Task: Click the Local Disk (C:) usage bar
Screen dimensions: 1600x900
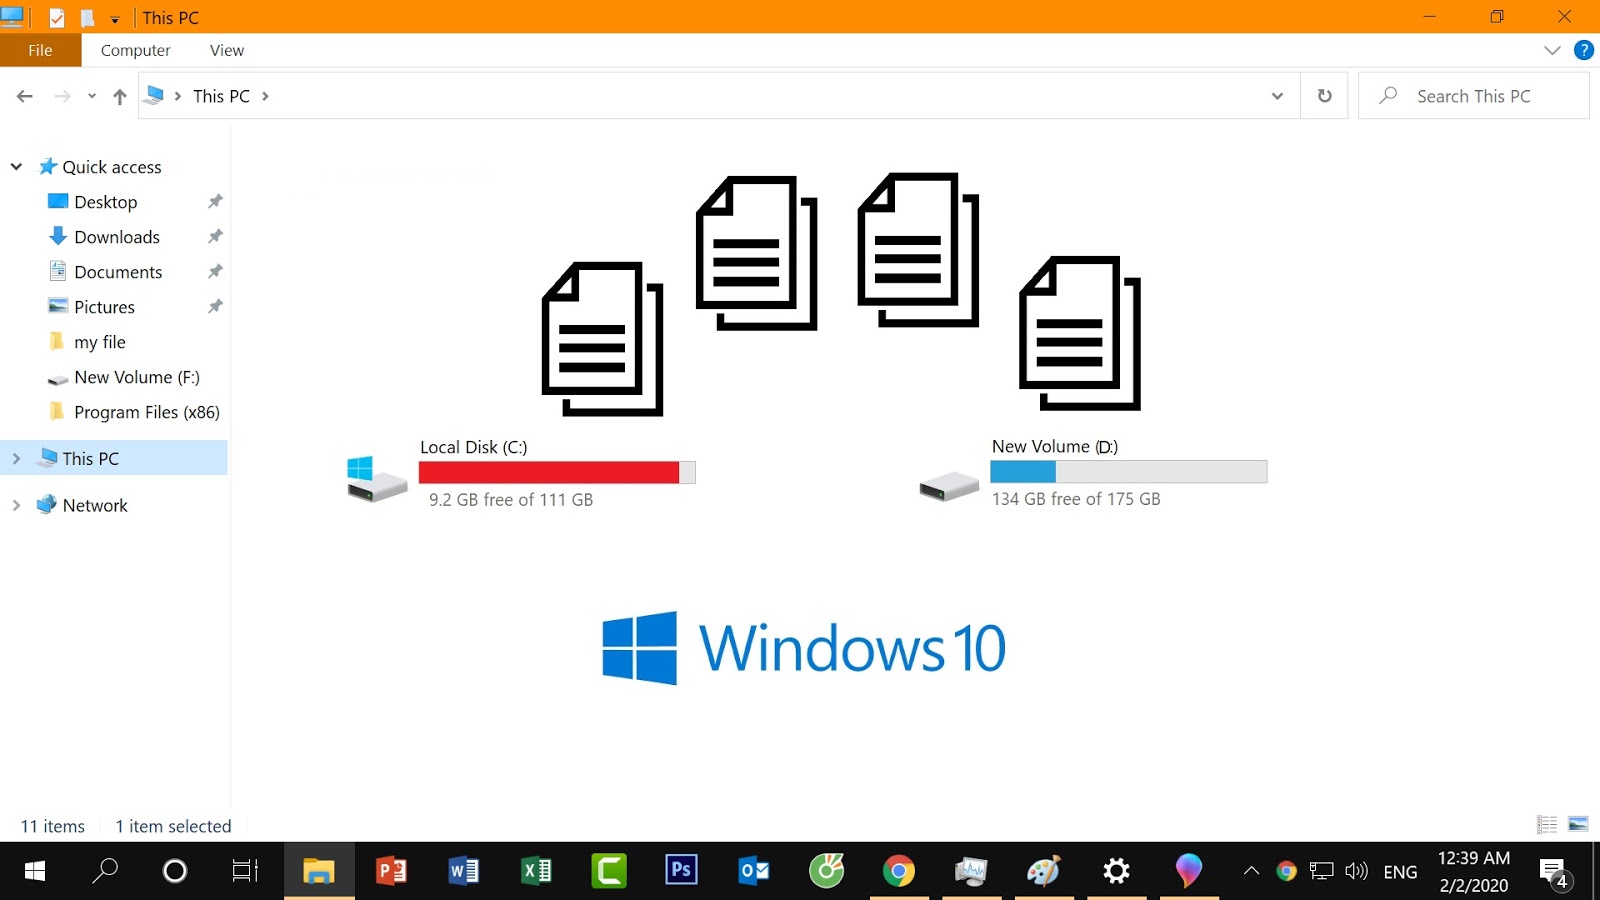Action: 557,472
